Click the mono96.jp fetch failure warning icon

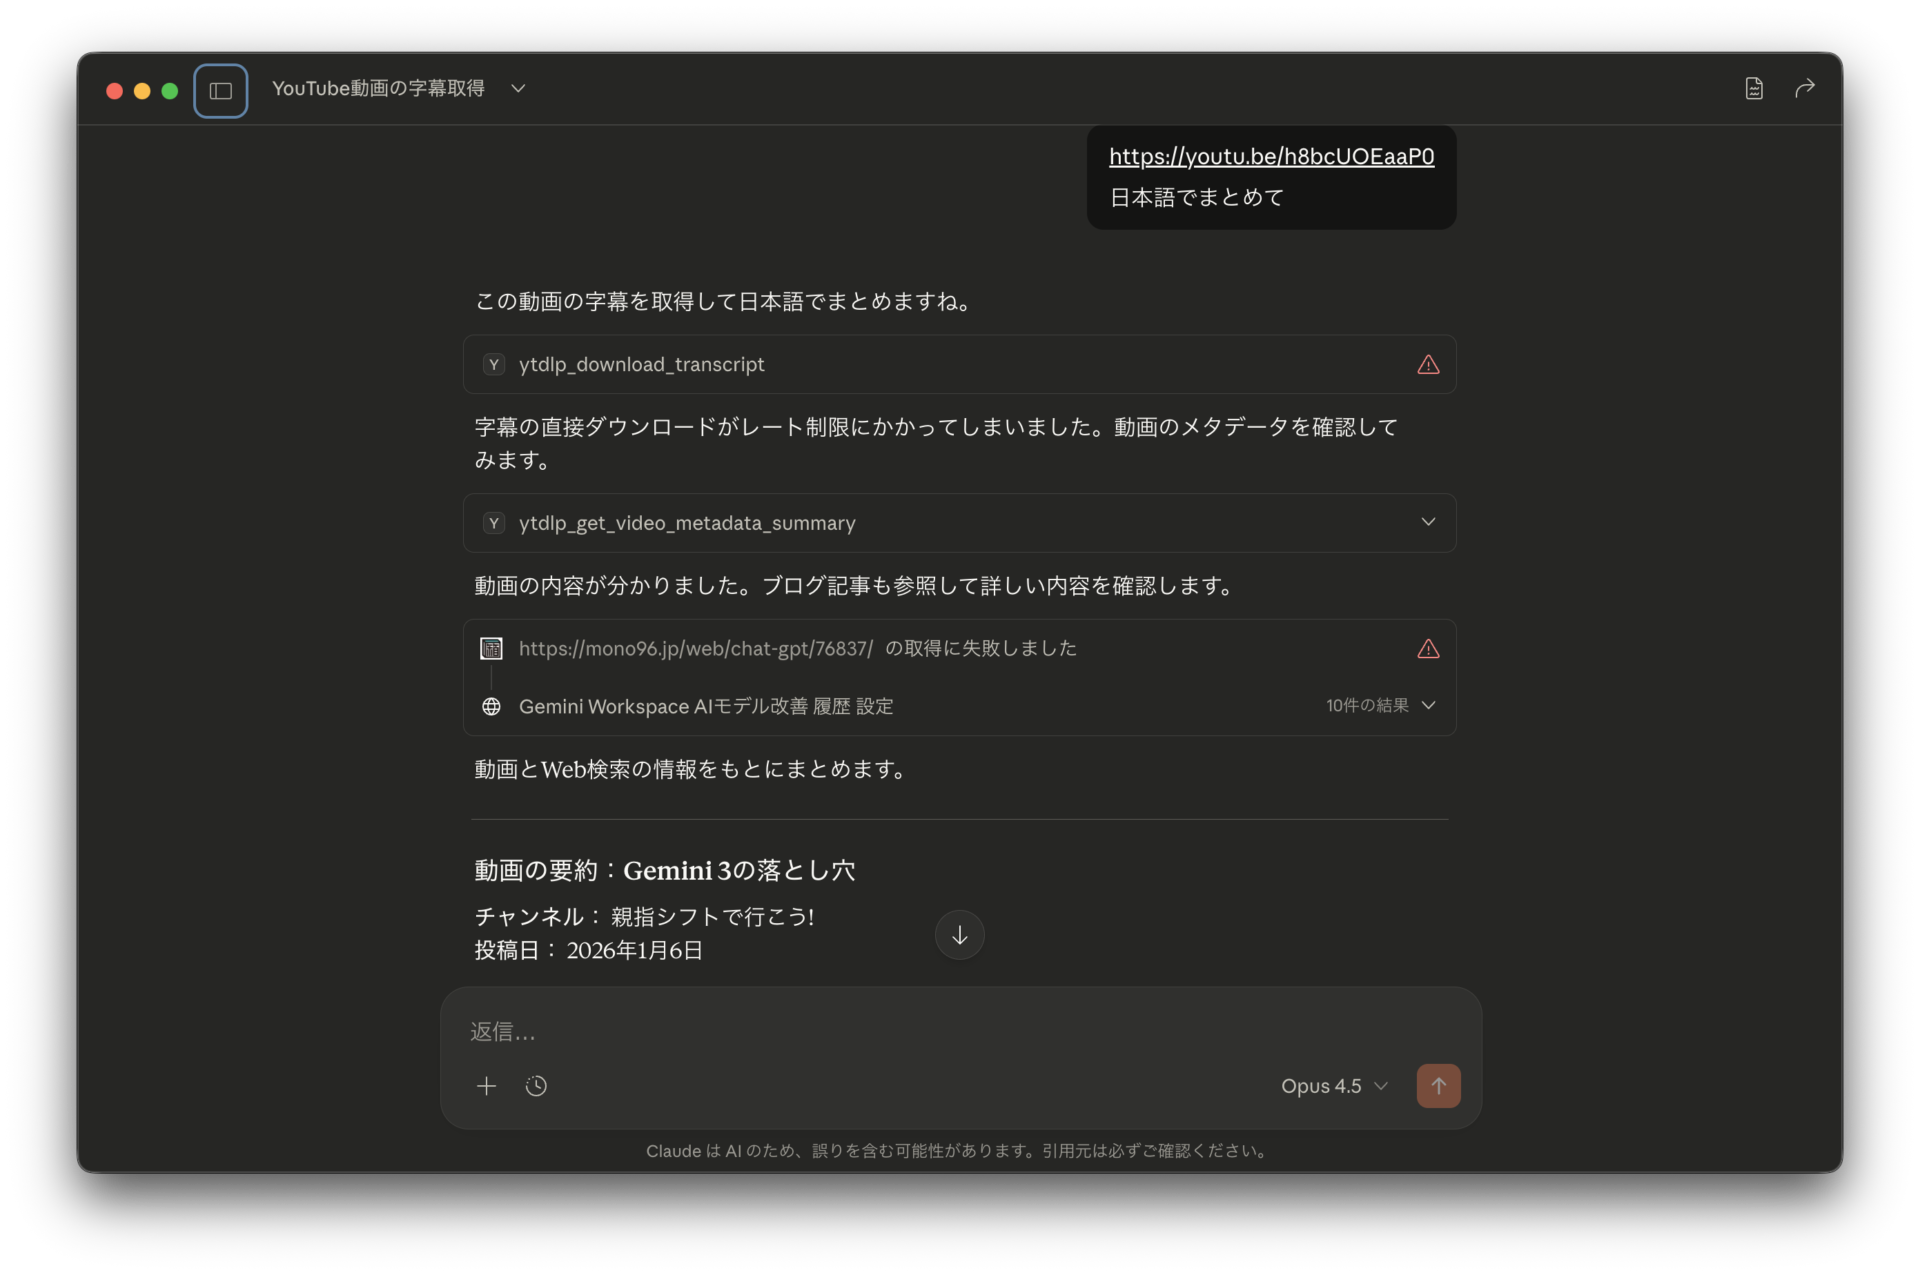pos(1428,649)
